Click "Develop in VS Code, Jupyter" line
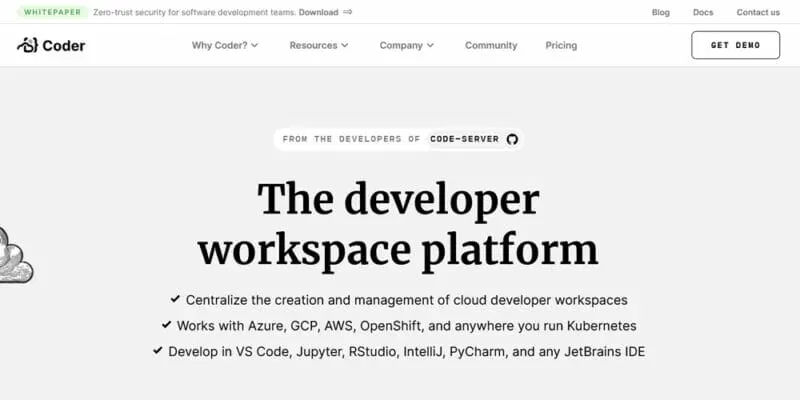 pyautogui.click(x=407, y=352)
